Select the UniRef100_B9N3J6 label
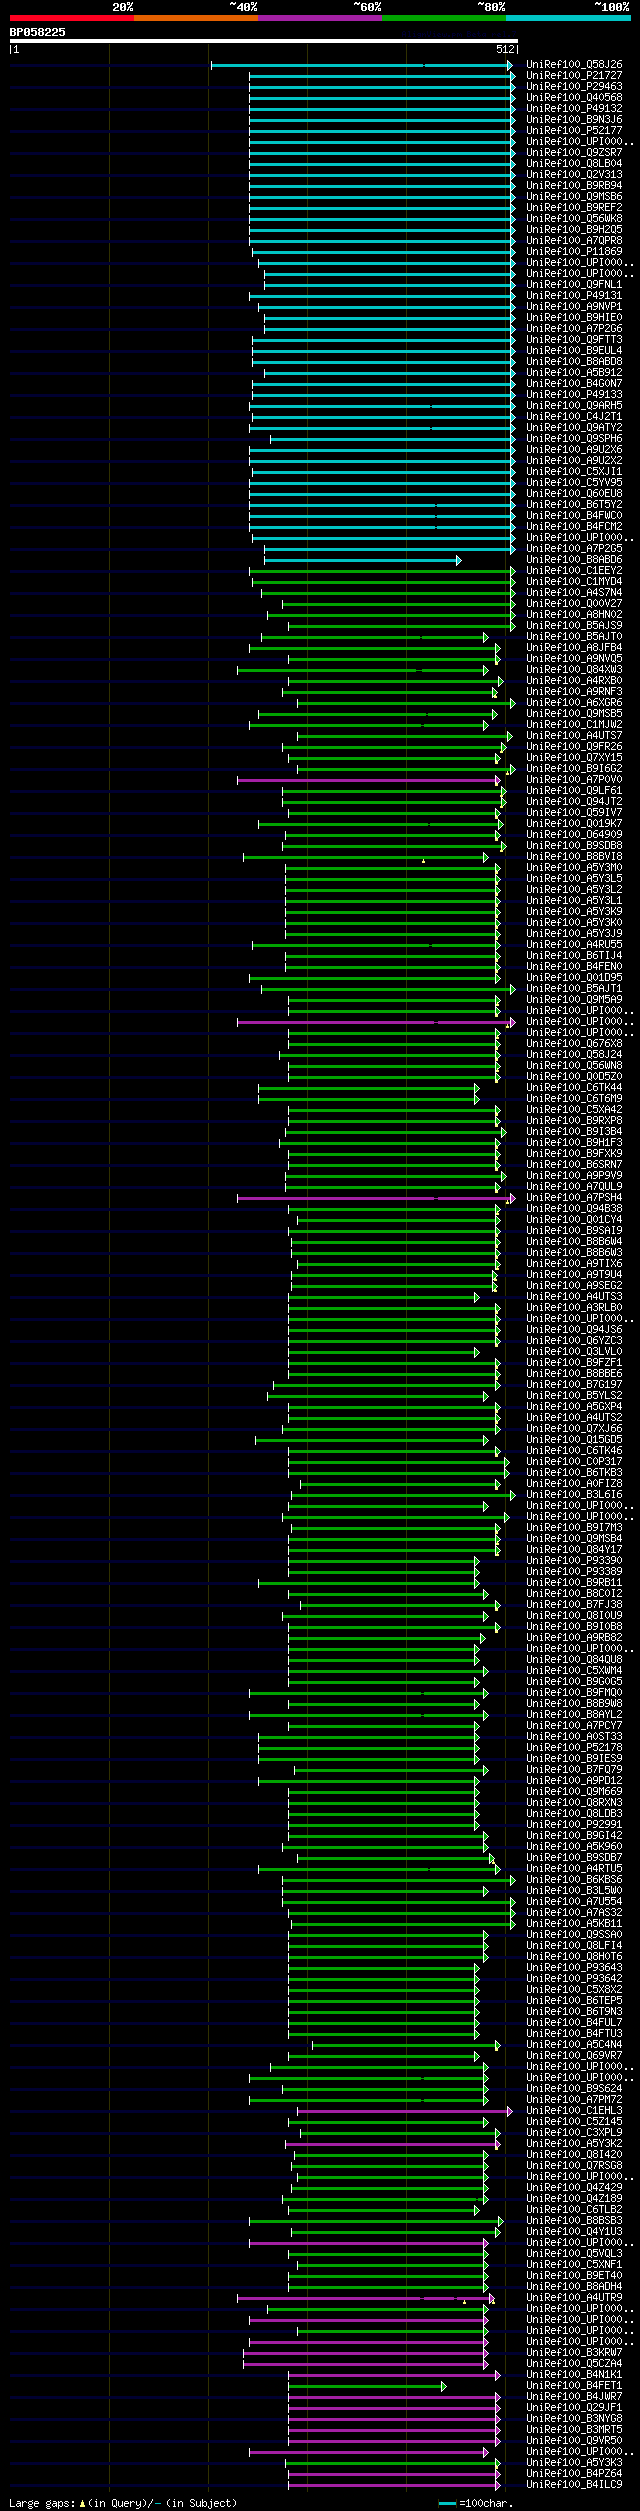 [574, 119]
